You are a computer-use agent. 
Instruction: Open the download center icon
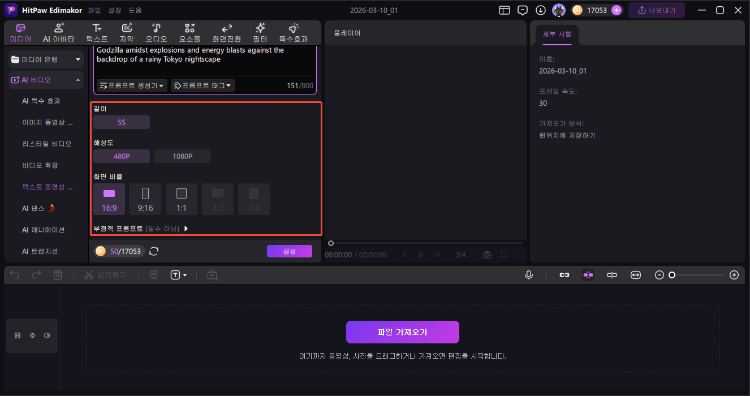540,10
